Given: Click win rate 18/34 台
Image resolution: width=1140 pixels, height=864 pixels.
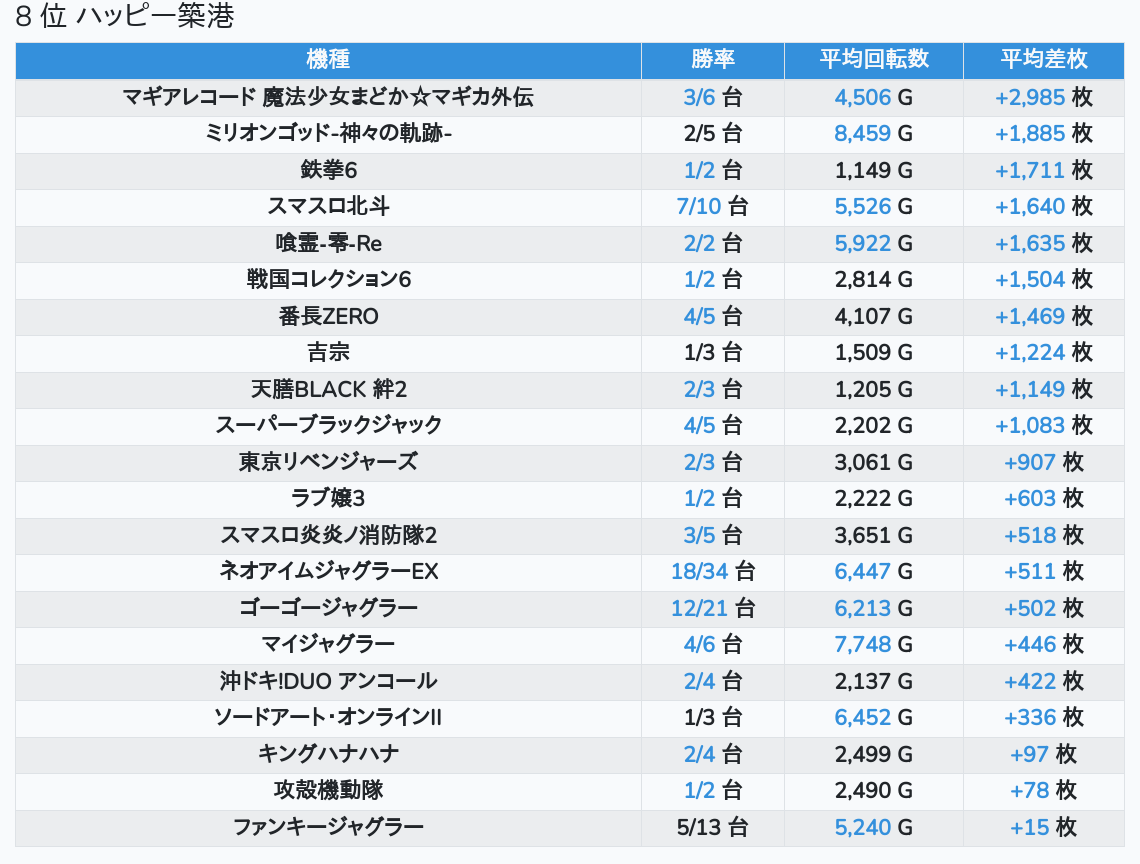Looking at the screenshot, I should (712, 572).
